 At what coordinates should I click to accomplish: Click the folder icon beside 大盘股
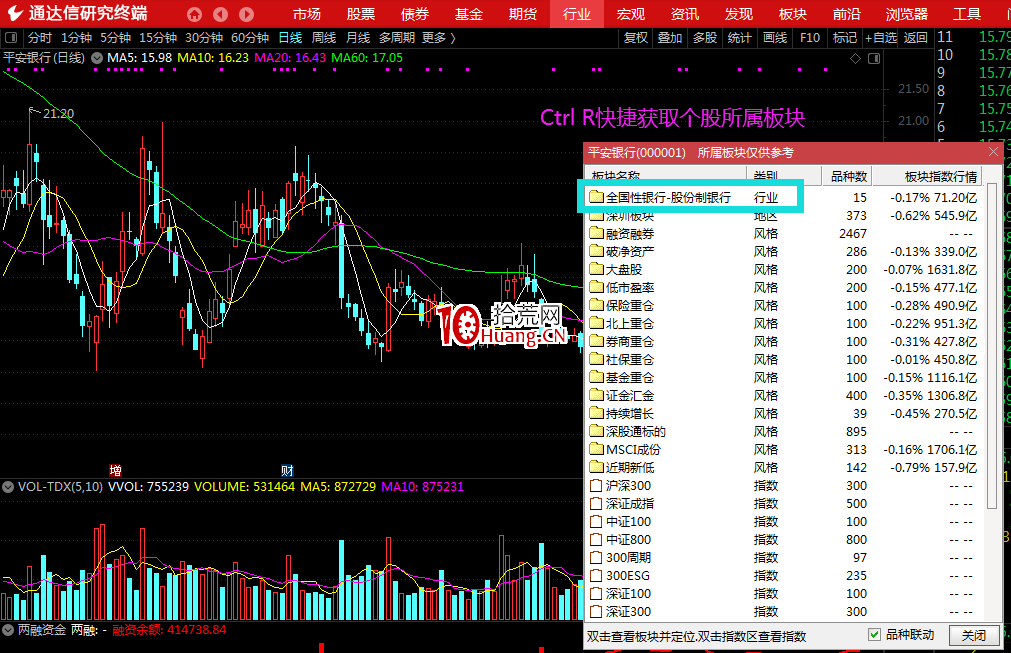coord(596,269)
